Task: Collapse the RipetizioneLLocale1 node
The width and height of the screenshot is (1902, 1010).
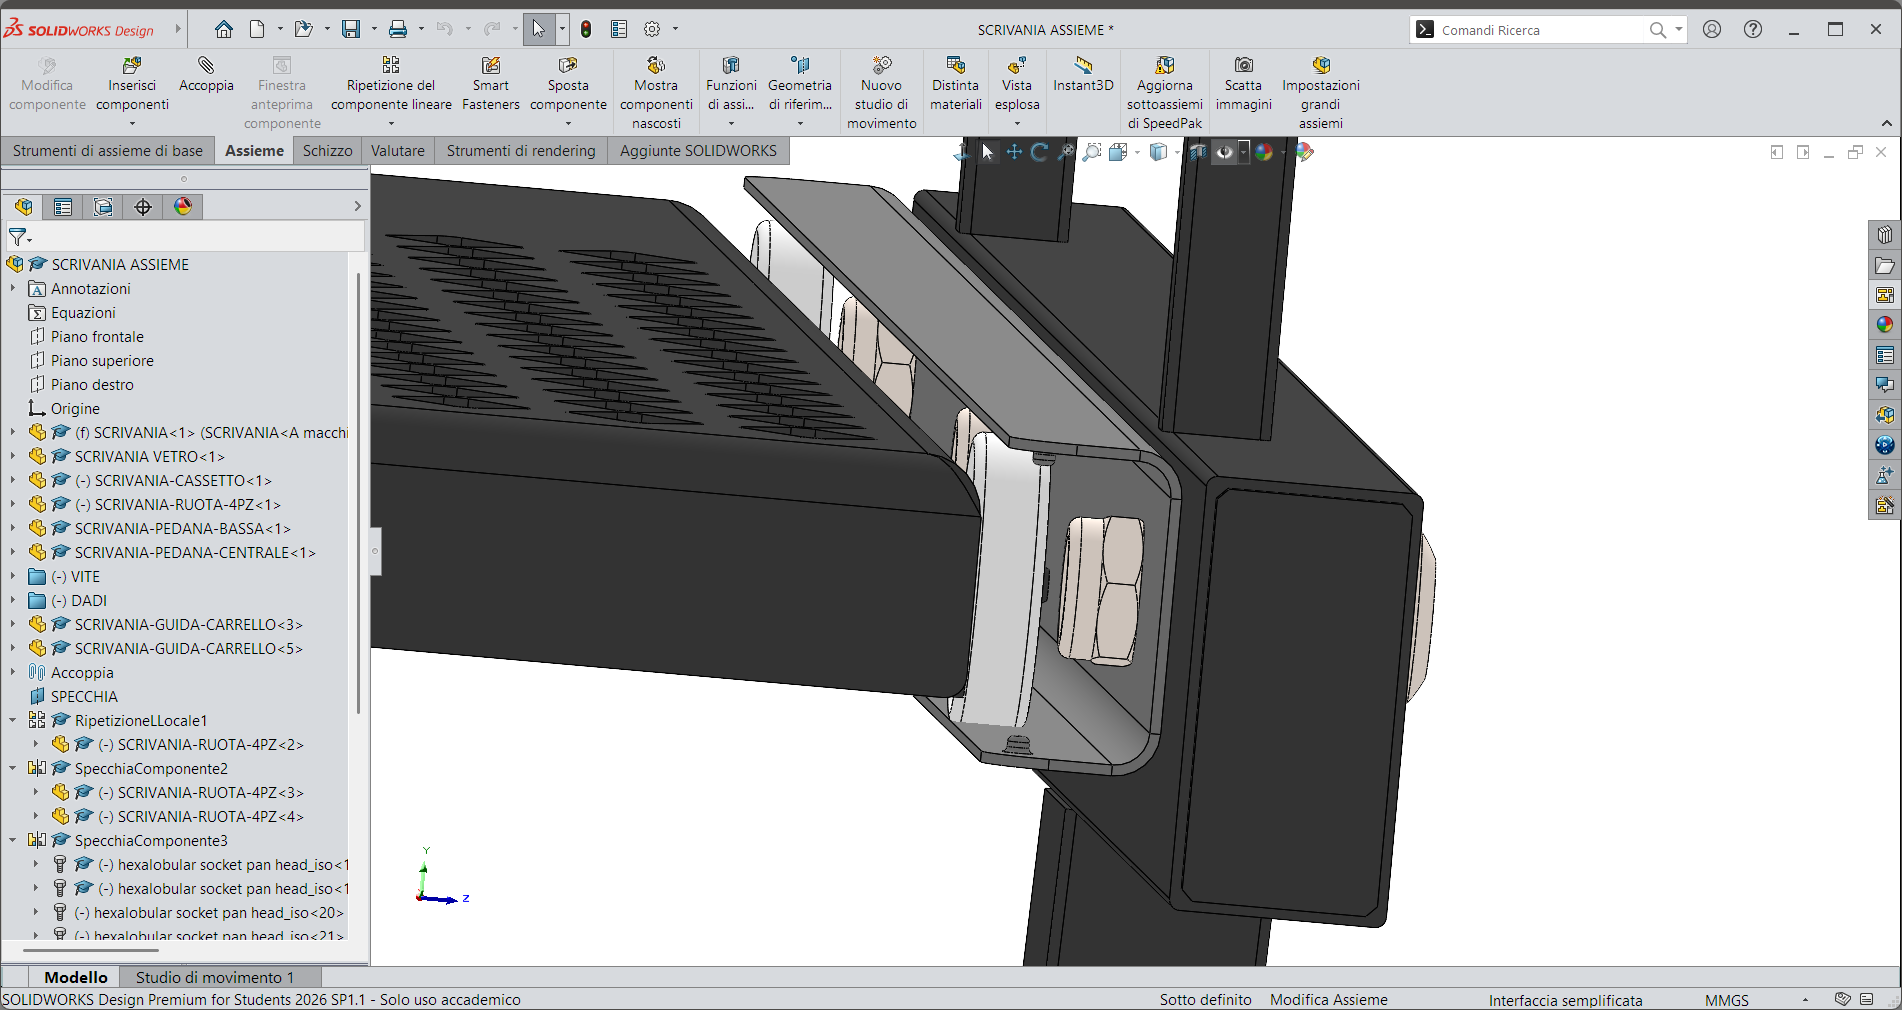Action: (13, 720)
